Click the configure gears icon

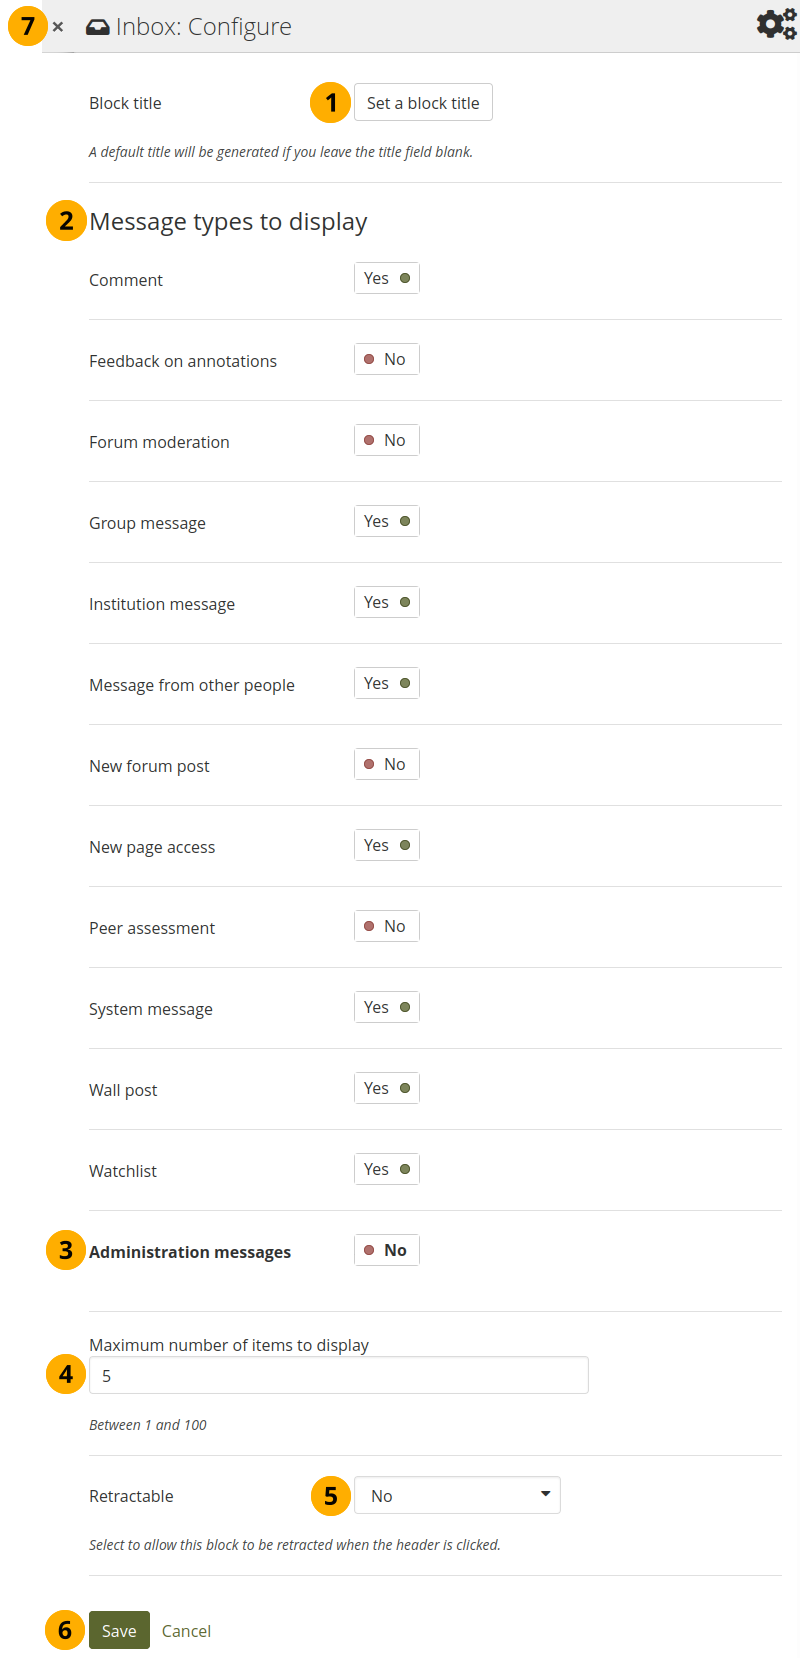[776, 25]
